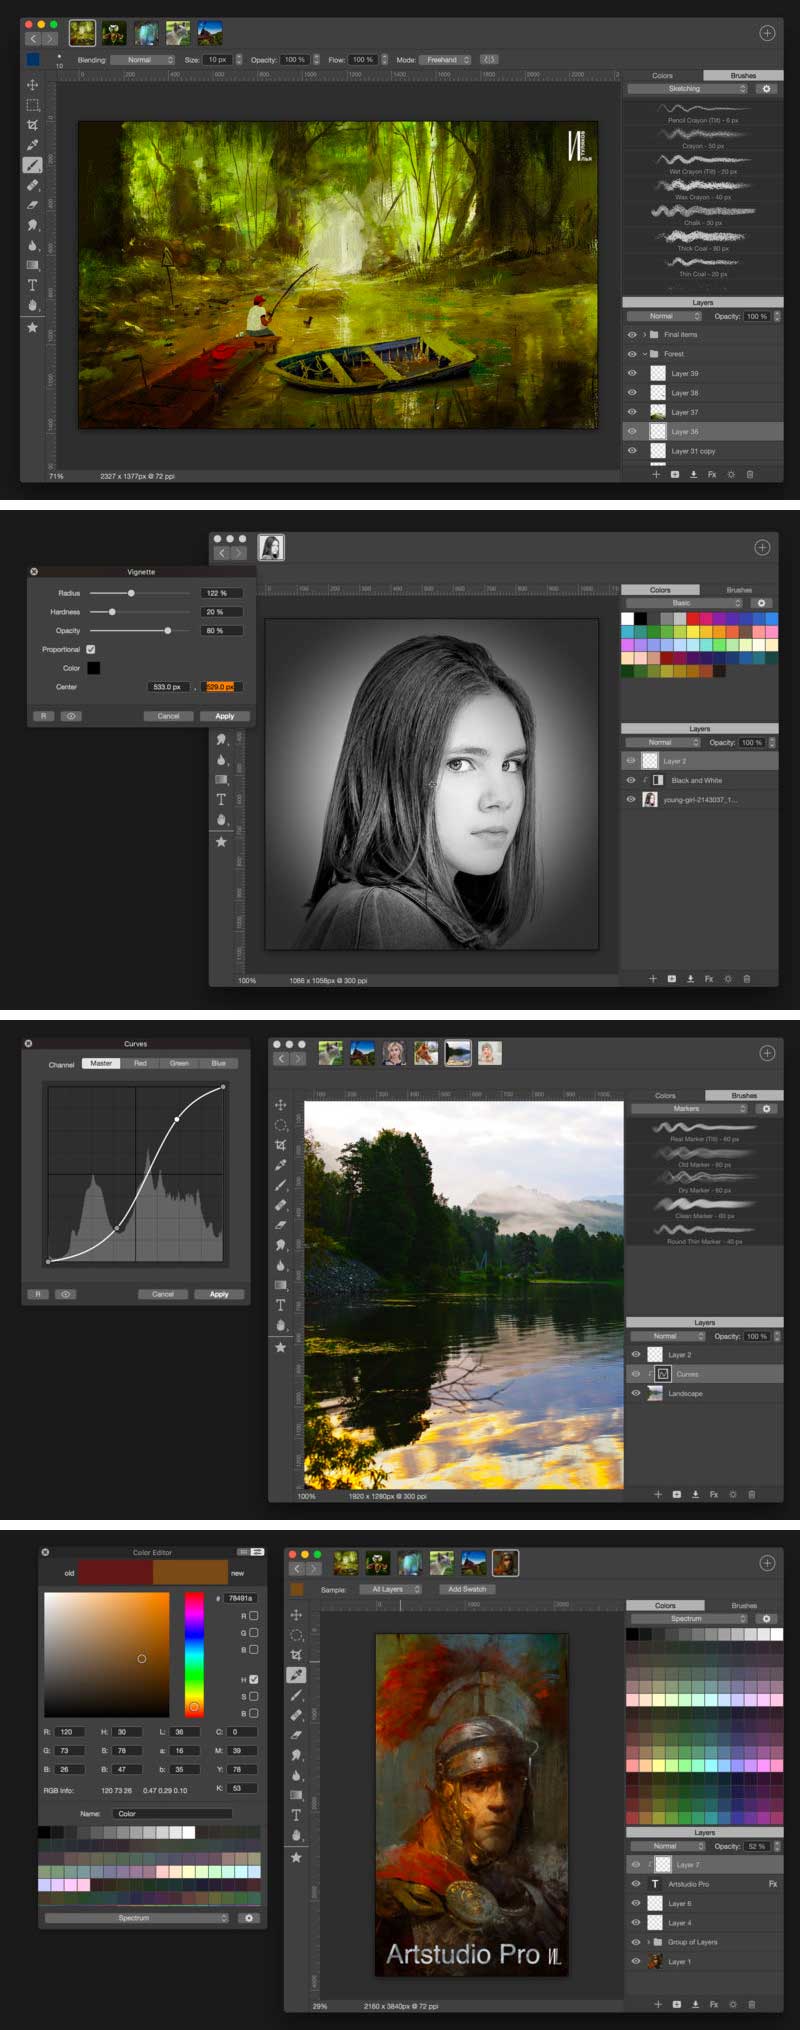Screen dimensions: 800x2030
Task: Hide Layer 39 using its eye icon
Action: pos(632,373)
